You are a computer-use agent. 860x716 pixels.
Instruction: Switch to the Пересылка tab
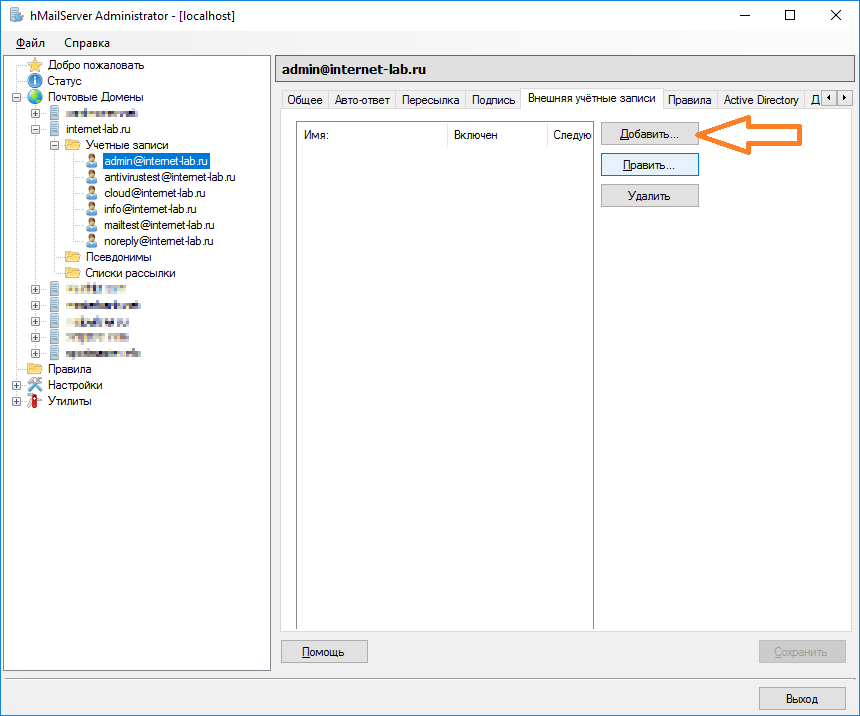(x=431, y=100)
